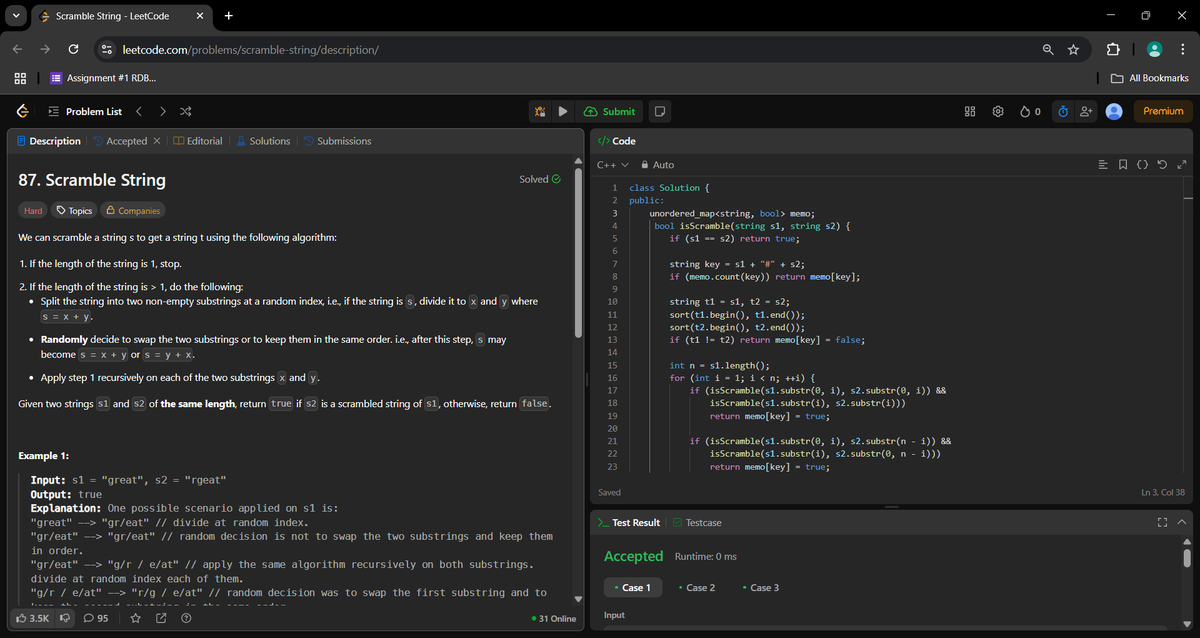Toggle the Auto lock setting

(657, 164)
